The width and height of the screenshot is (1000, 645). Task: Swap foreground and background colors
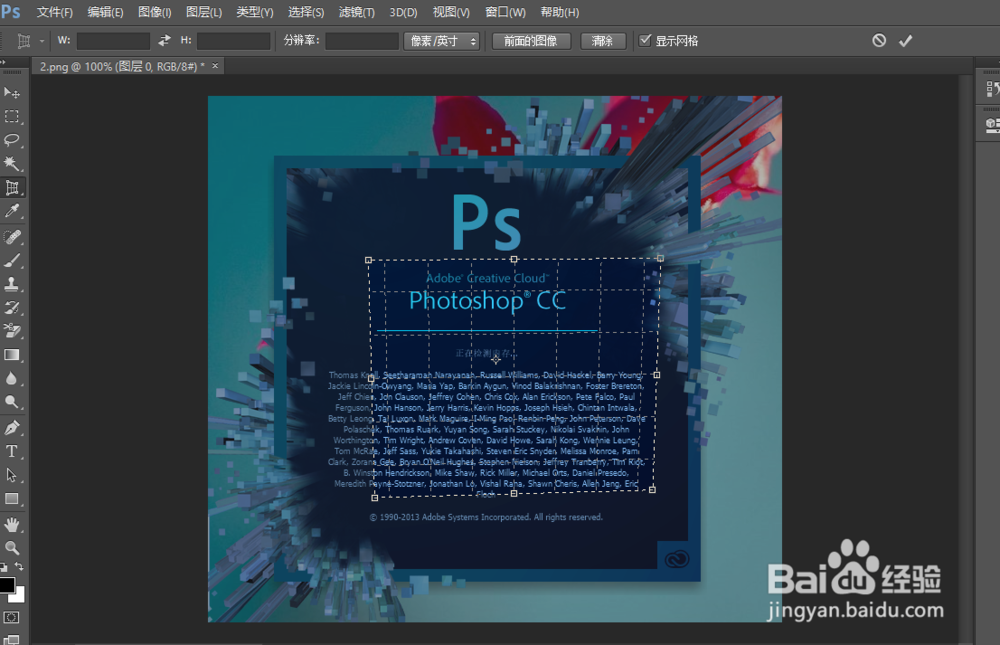(19, 567)
